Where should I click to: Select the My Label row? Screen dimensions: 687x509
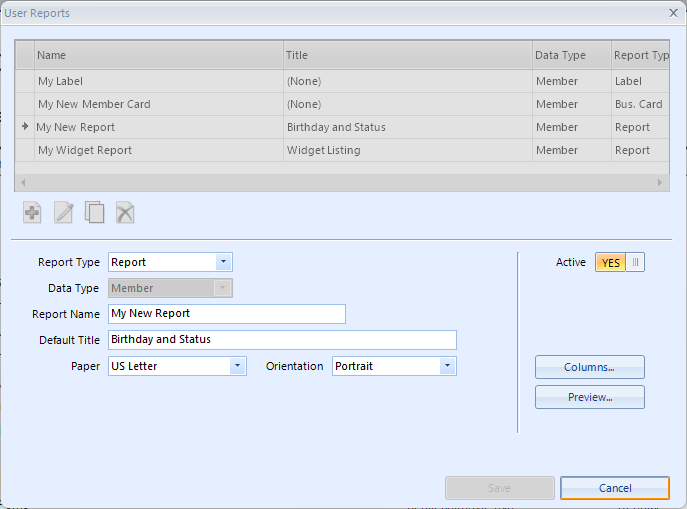point(342,81)
